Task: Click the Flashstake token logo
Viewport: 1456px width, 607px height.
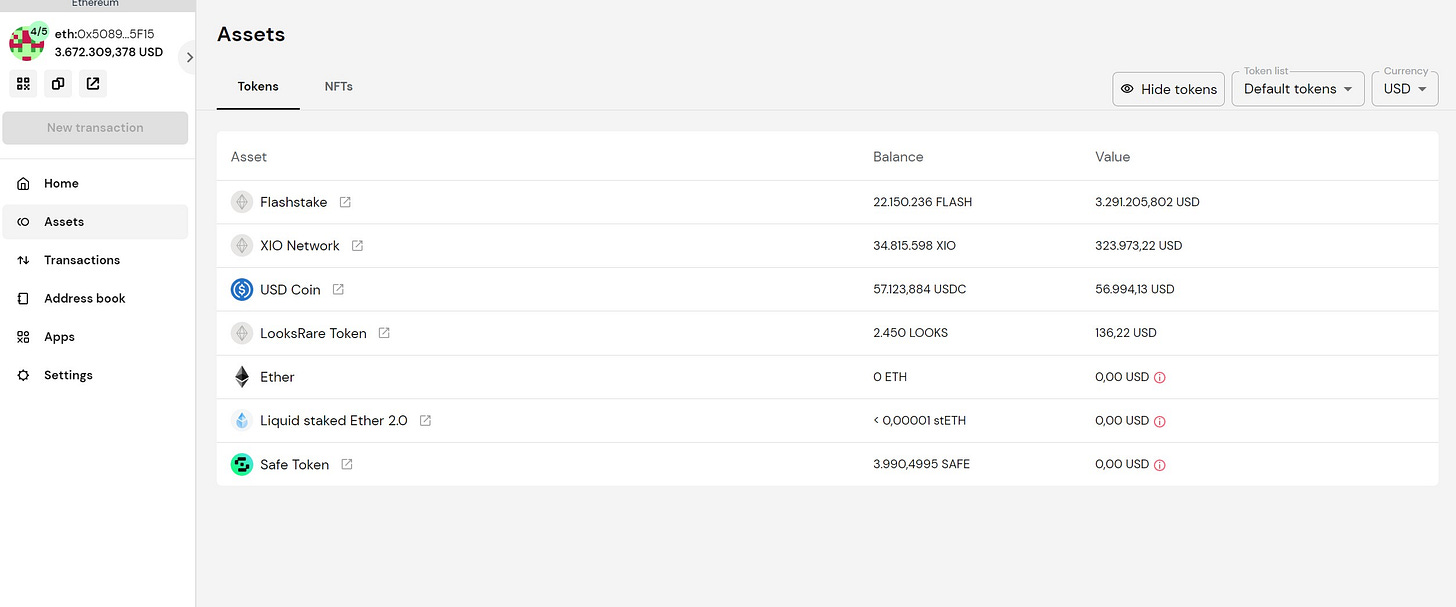Action: (x=242, y=202)
